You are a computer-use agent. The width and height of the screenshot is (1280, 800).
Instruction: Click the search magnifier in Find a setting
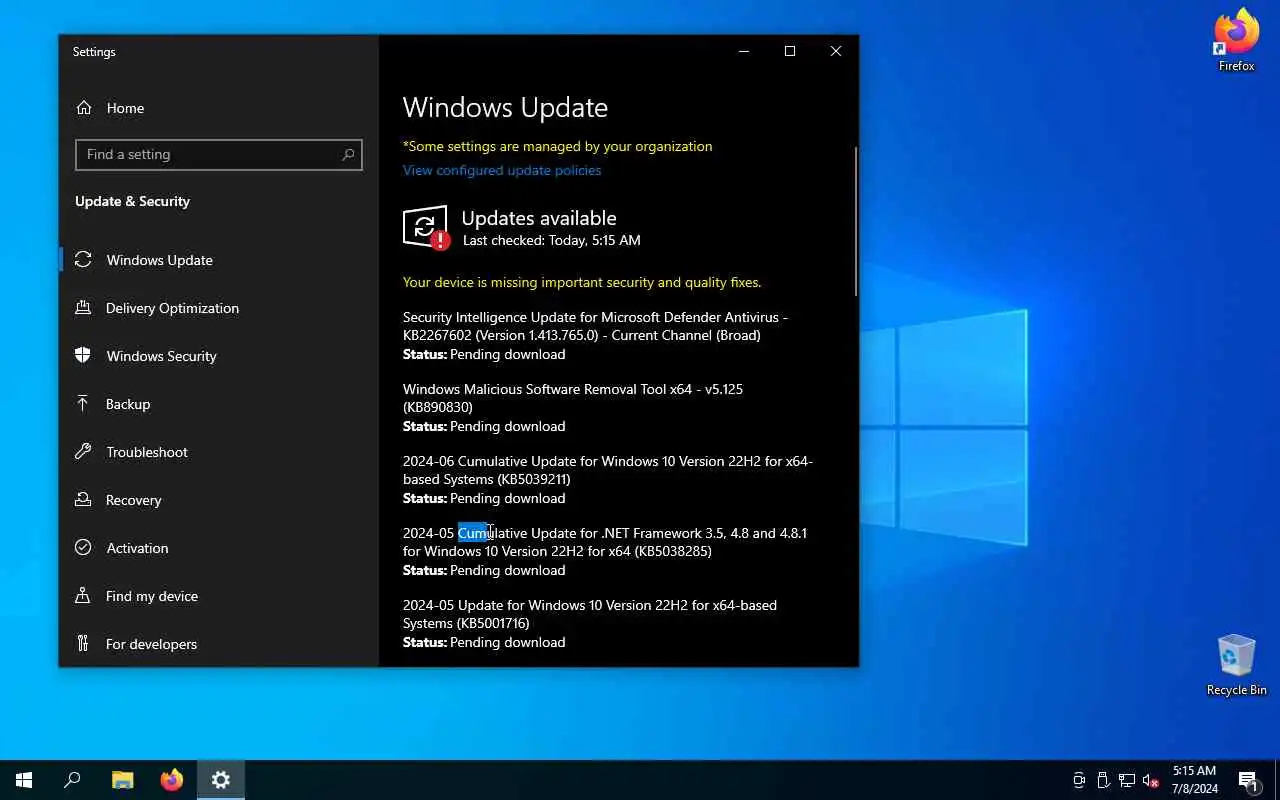point(348,155)
